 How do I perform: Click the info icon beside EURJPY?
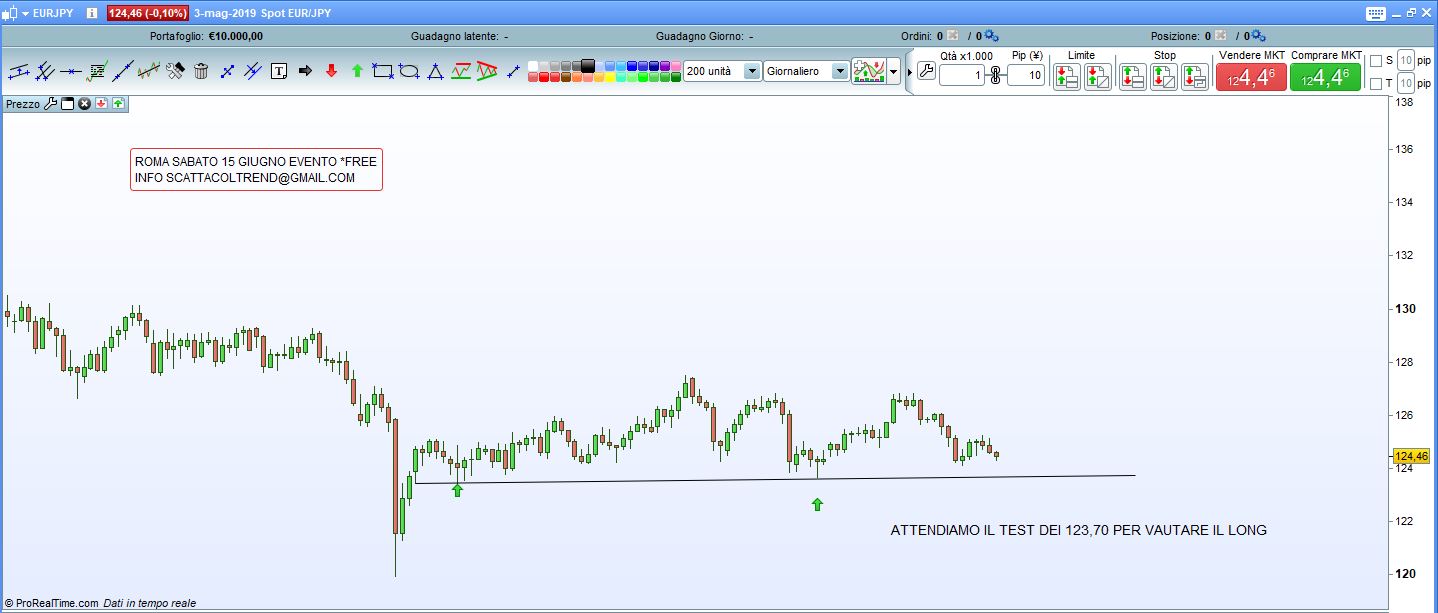click(93, 13)
